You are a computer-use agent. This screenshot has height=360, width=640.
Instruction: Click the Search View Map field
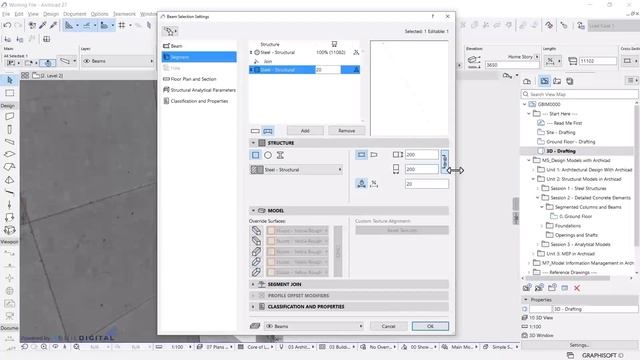[580, 94]
